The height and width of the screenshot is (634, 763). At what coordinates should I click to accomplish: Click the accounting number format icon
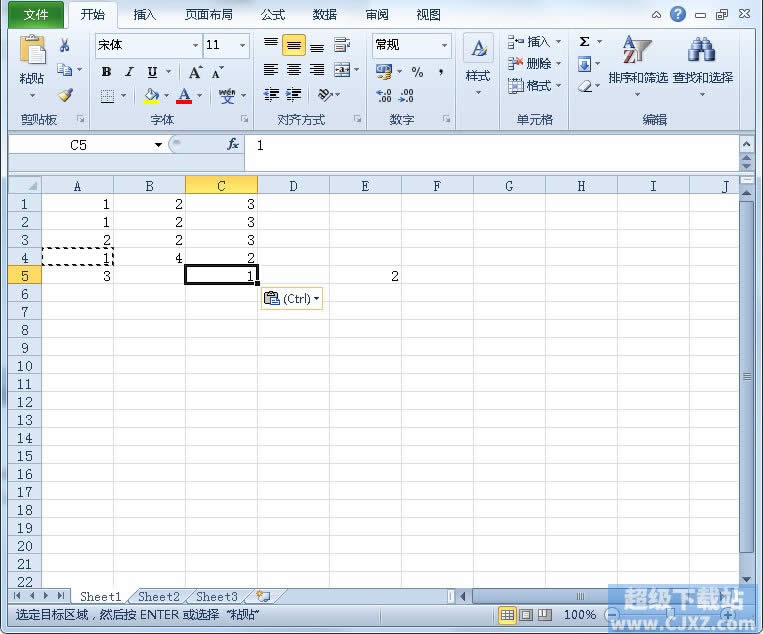(384, 72)
